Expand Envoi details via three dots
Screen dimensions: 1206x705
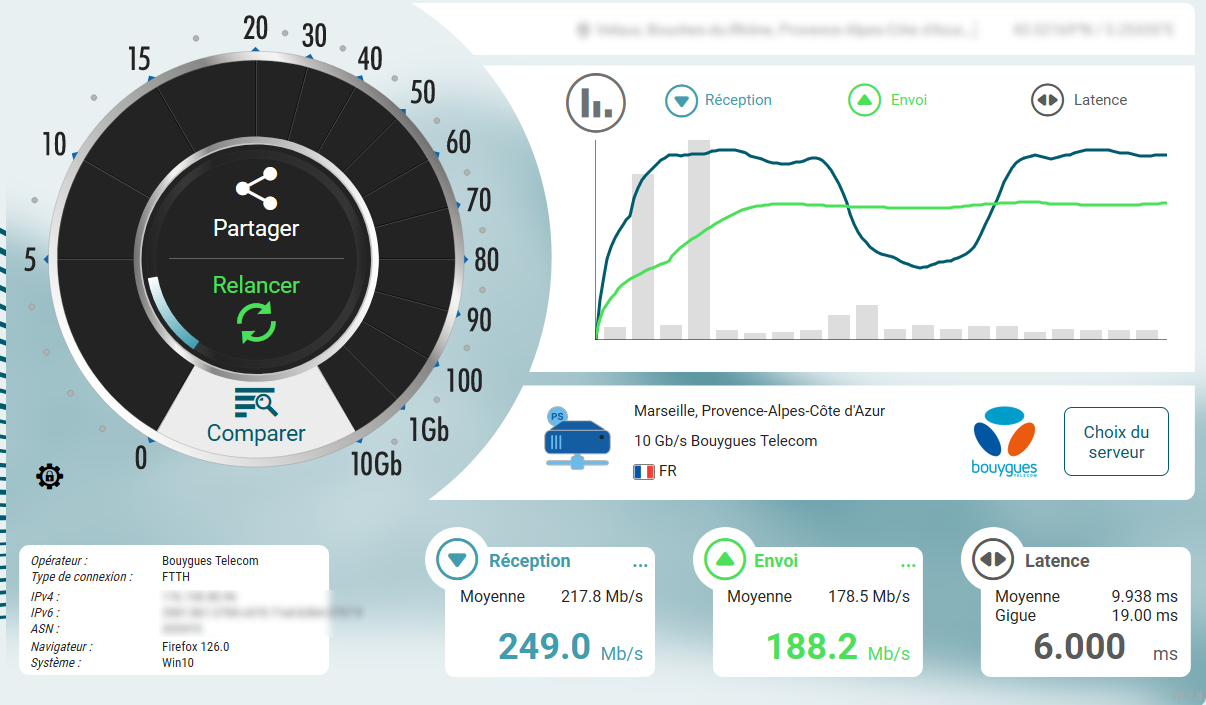[x=908, y=566]
